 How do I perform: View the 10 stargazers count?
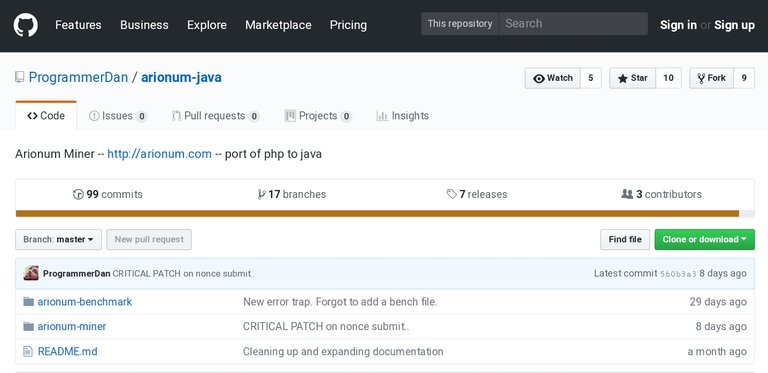(668, 78)
